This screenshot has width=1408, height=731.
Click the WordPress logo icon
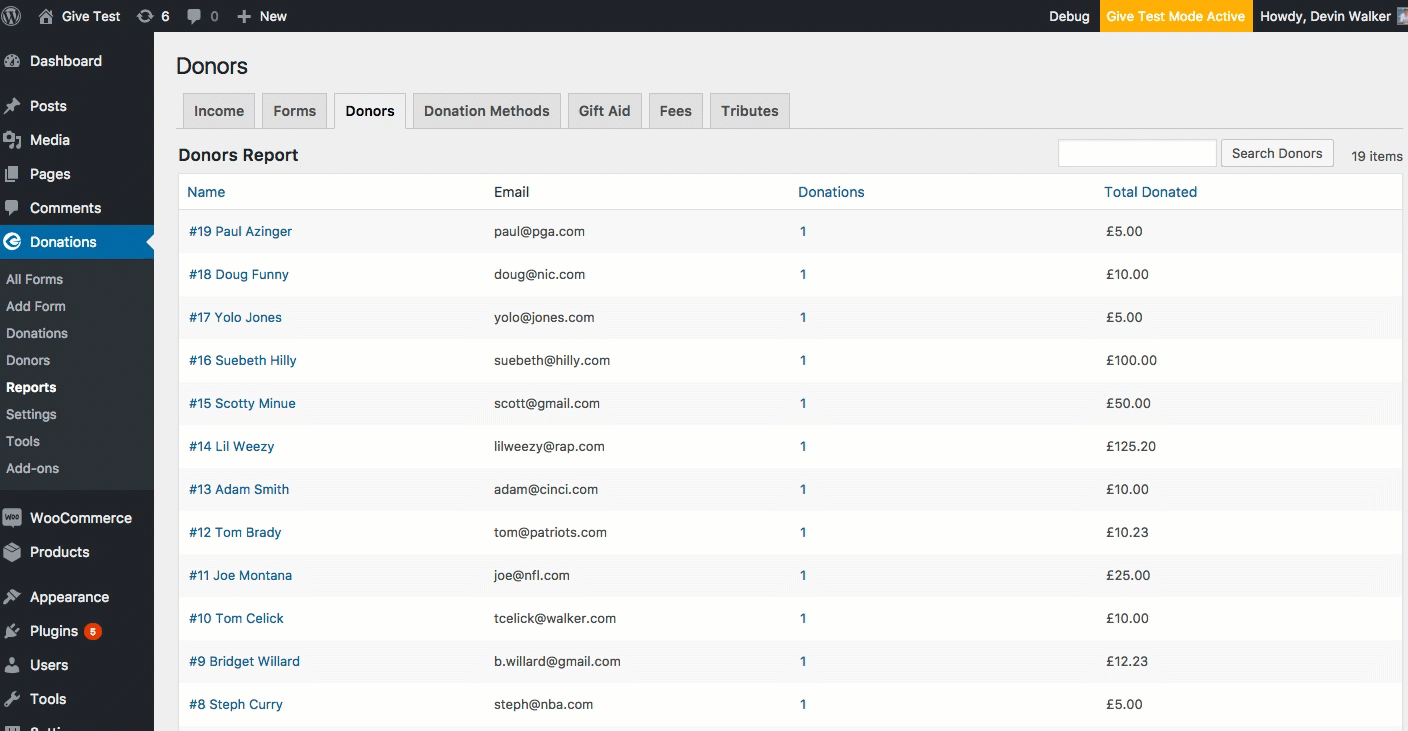tap(12, 16)
